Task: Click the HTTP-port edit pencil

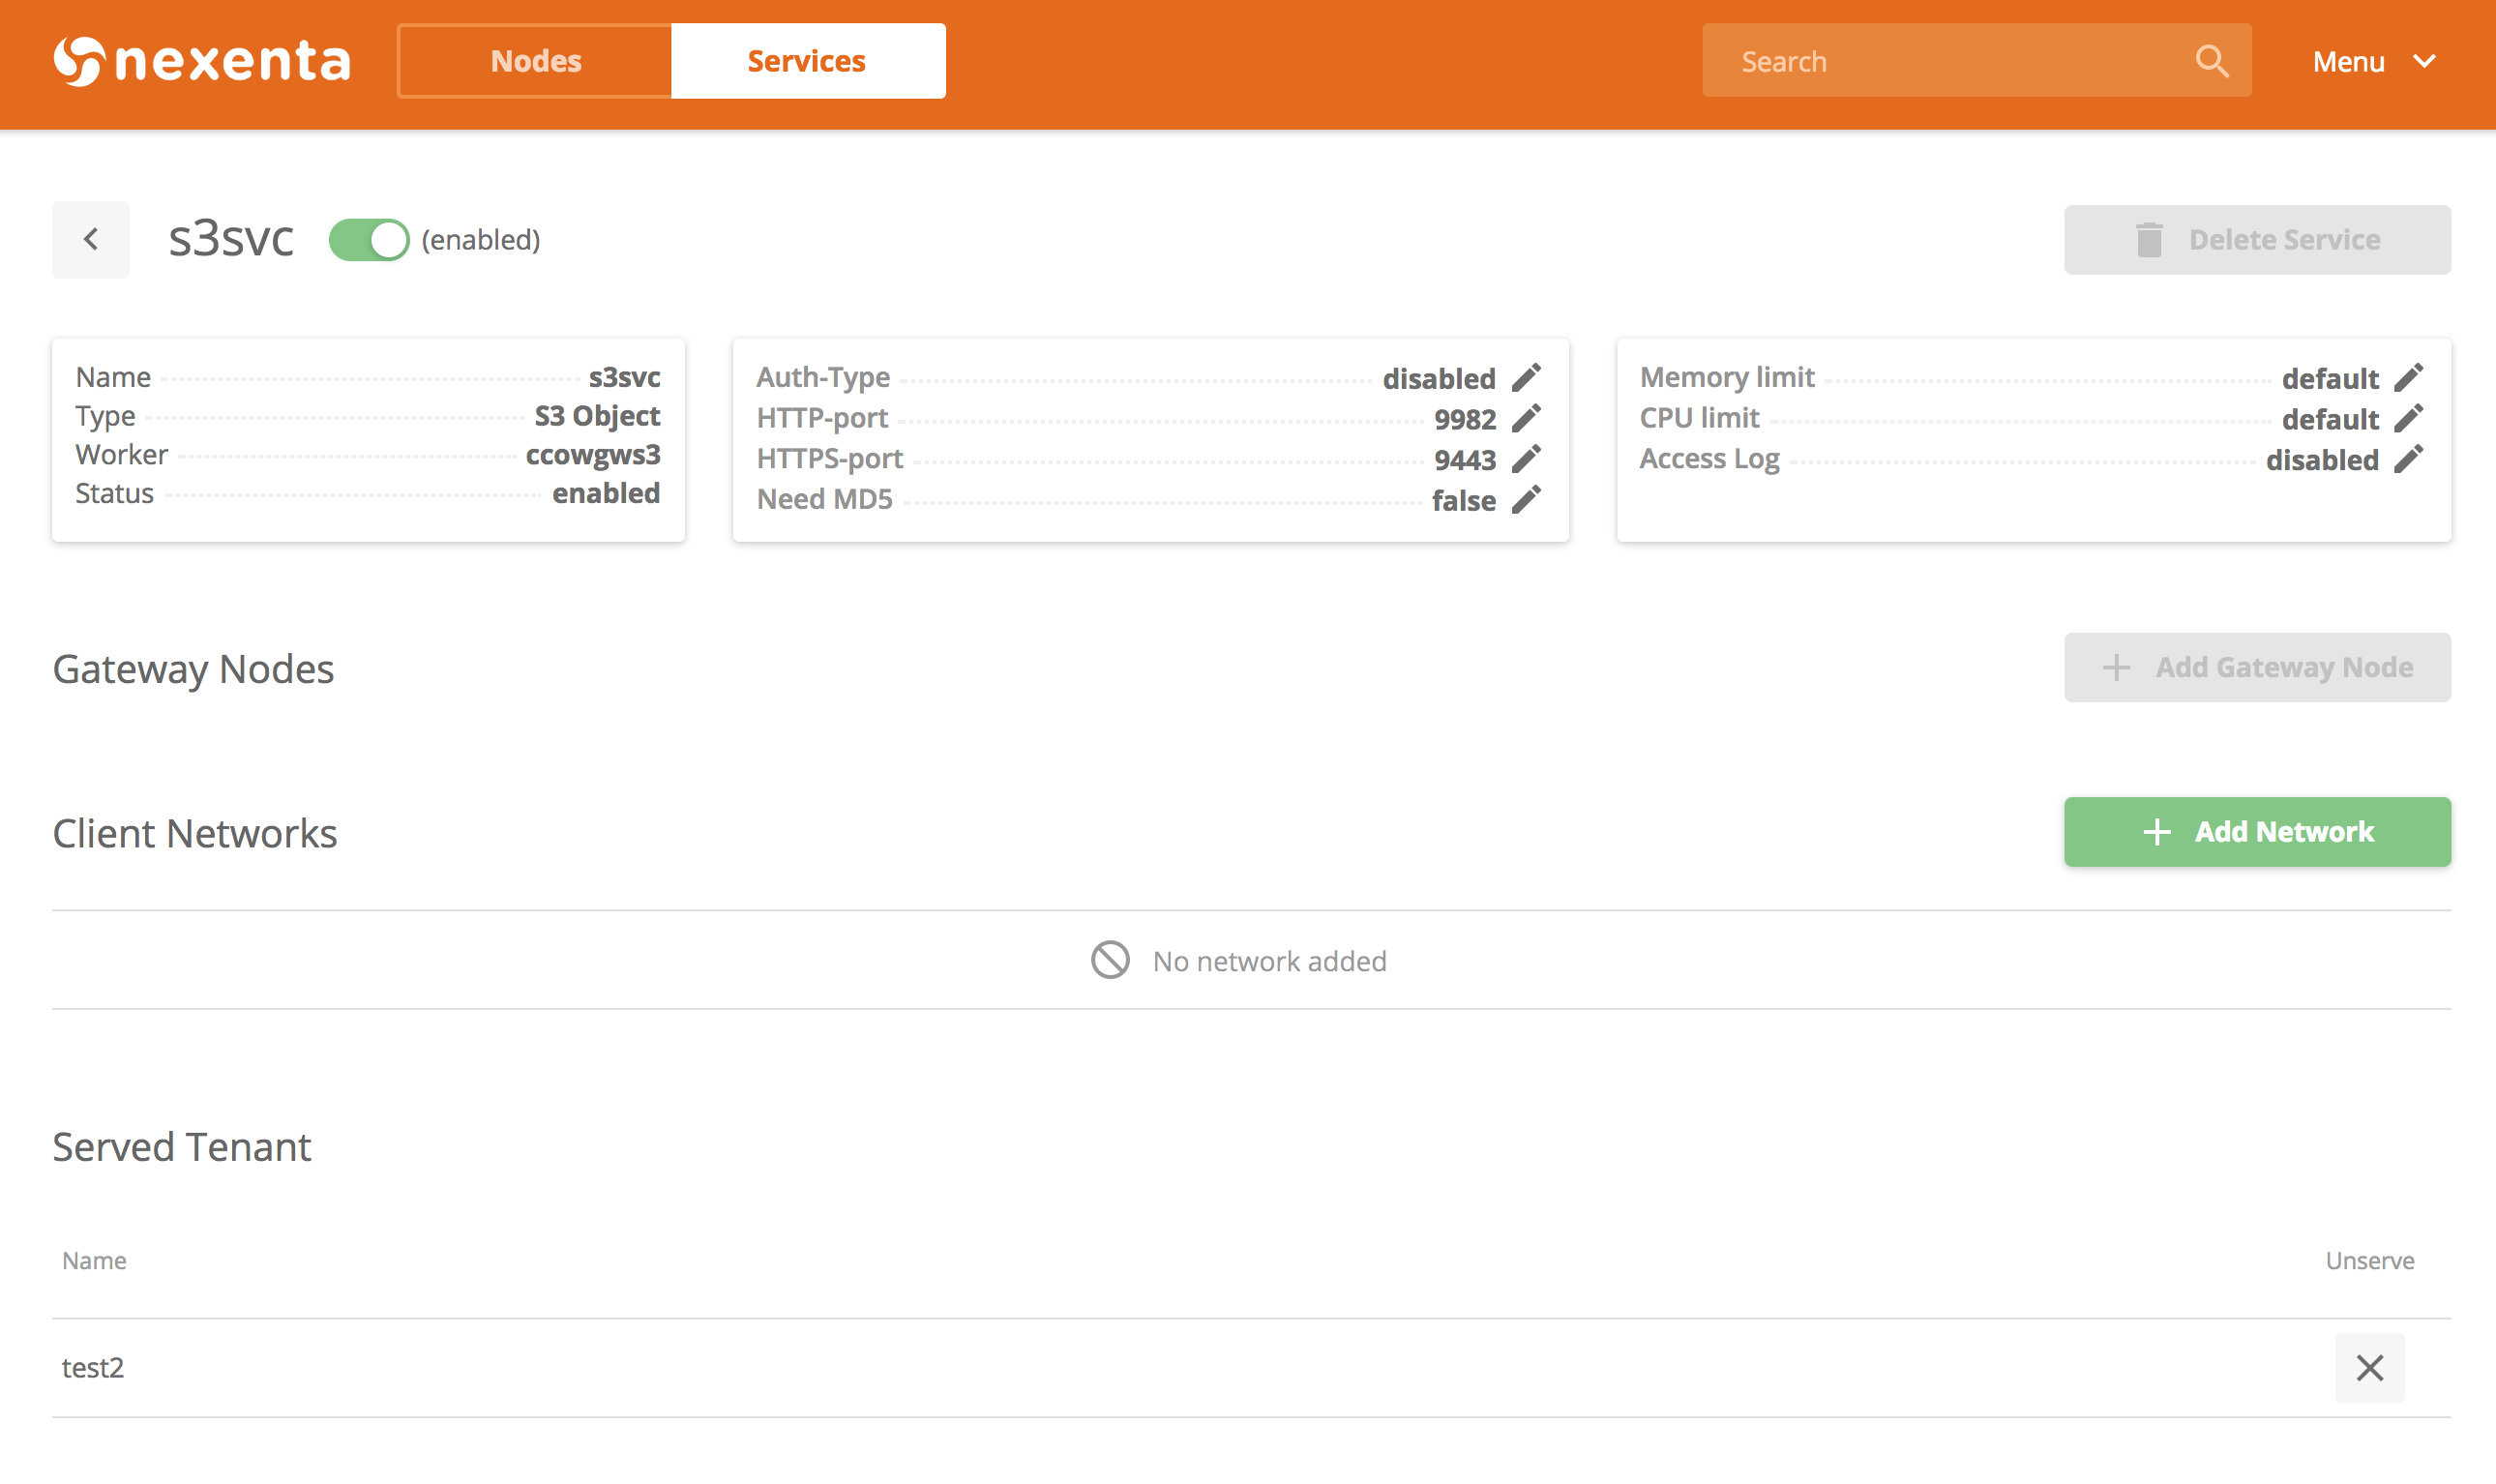Action: point(1525,418)
